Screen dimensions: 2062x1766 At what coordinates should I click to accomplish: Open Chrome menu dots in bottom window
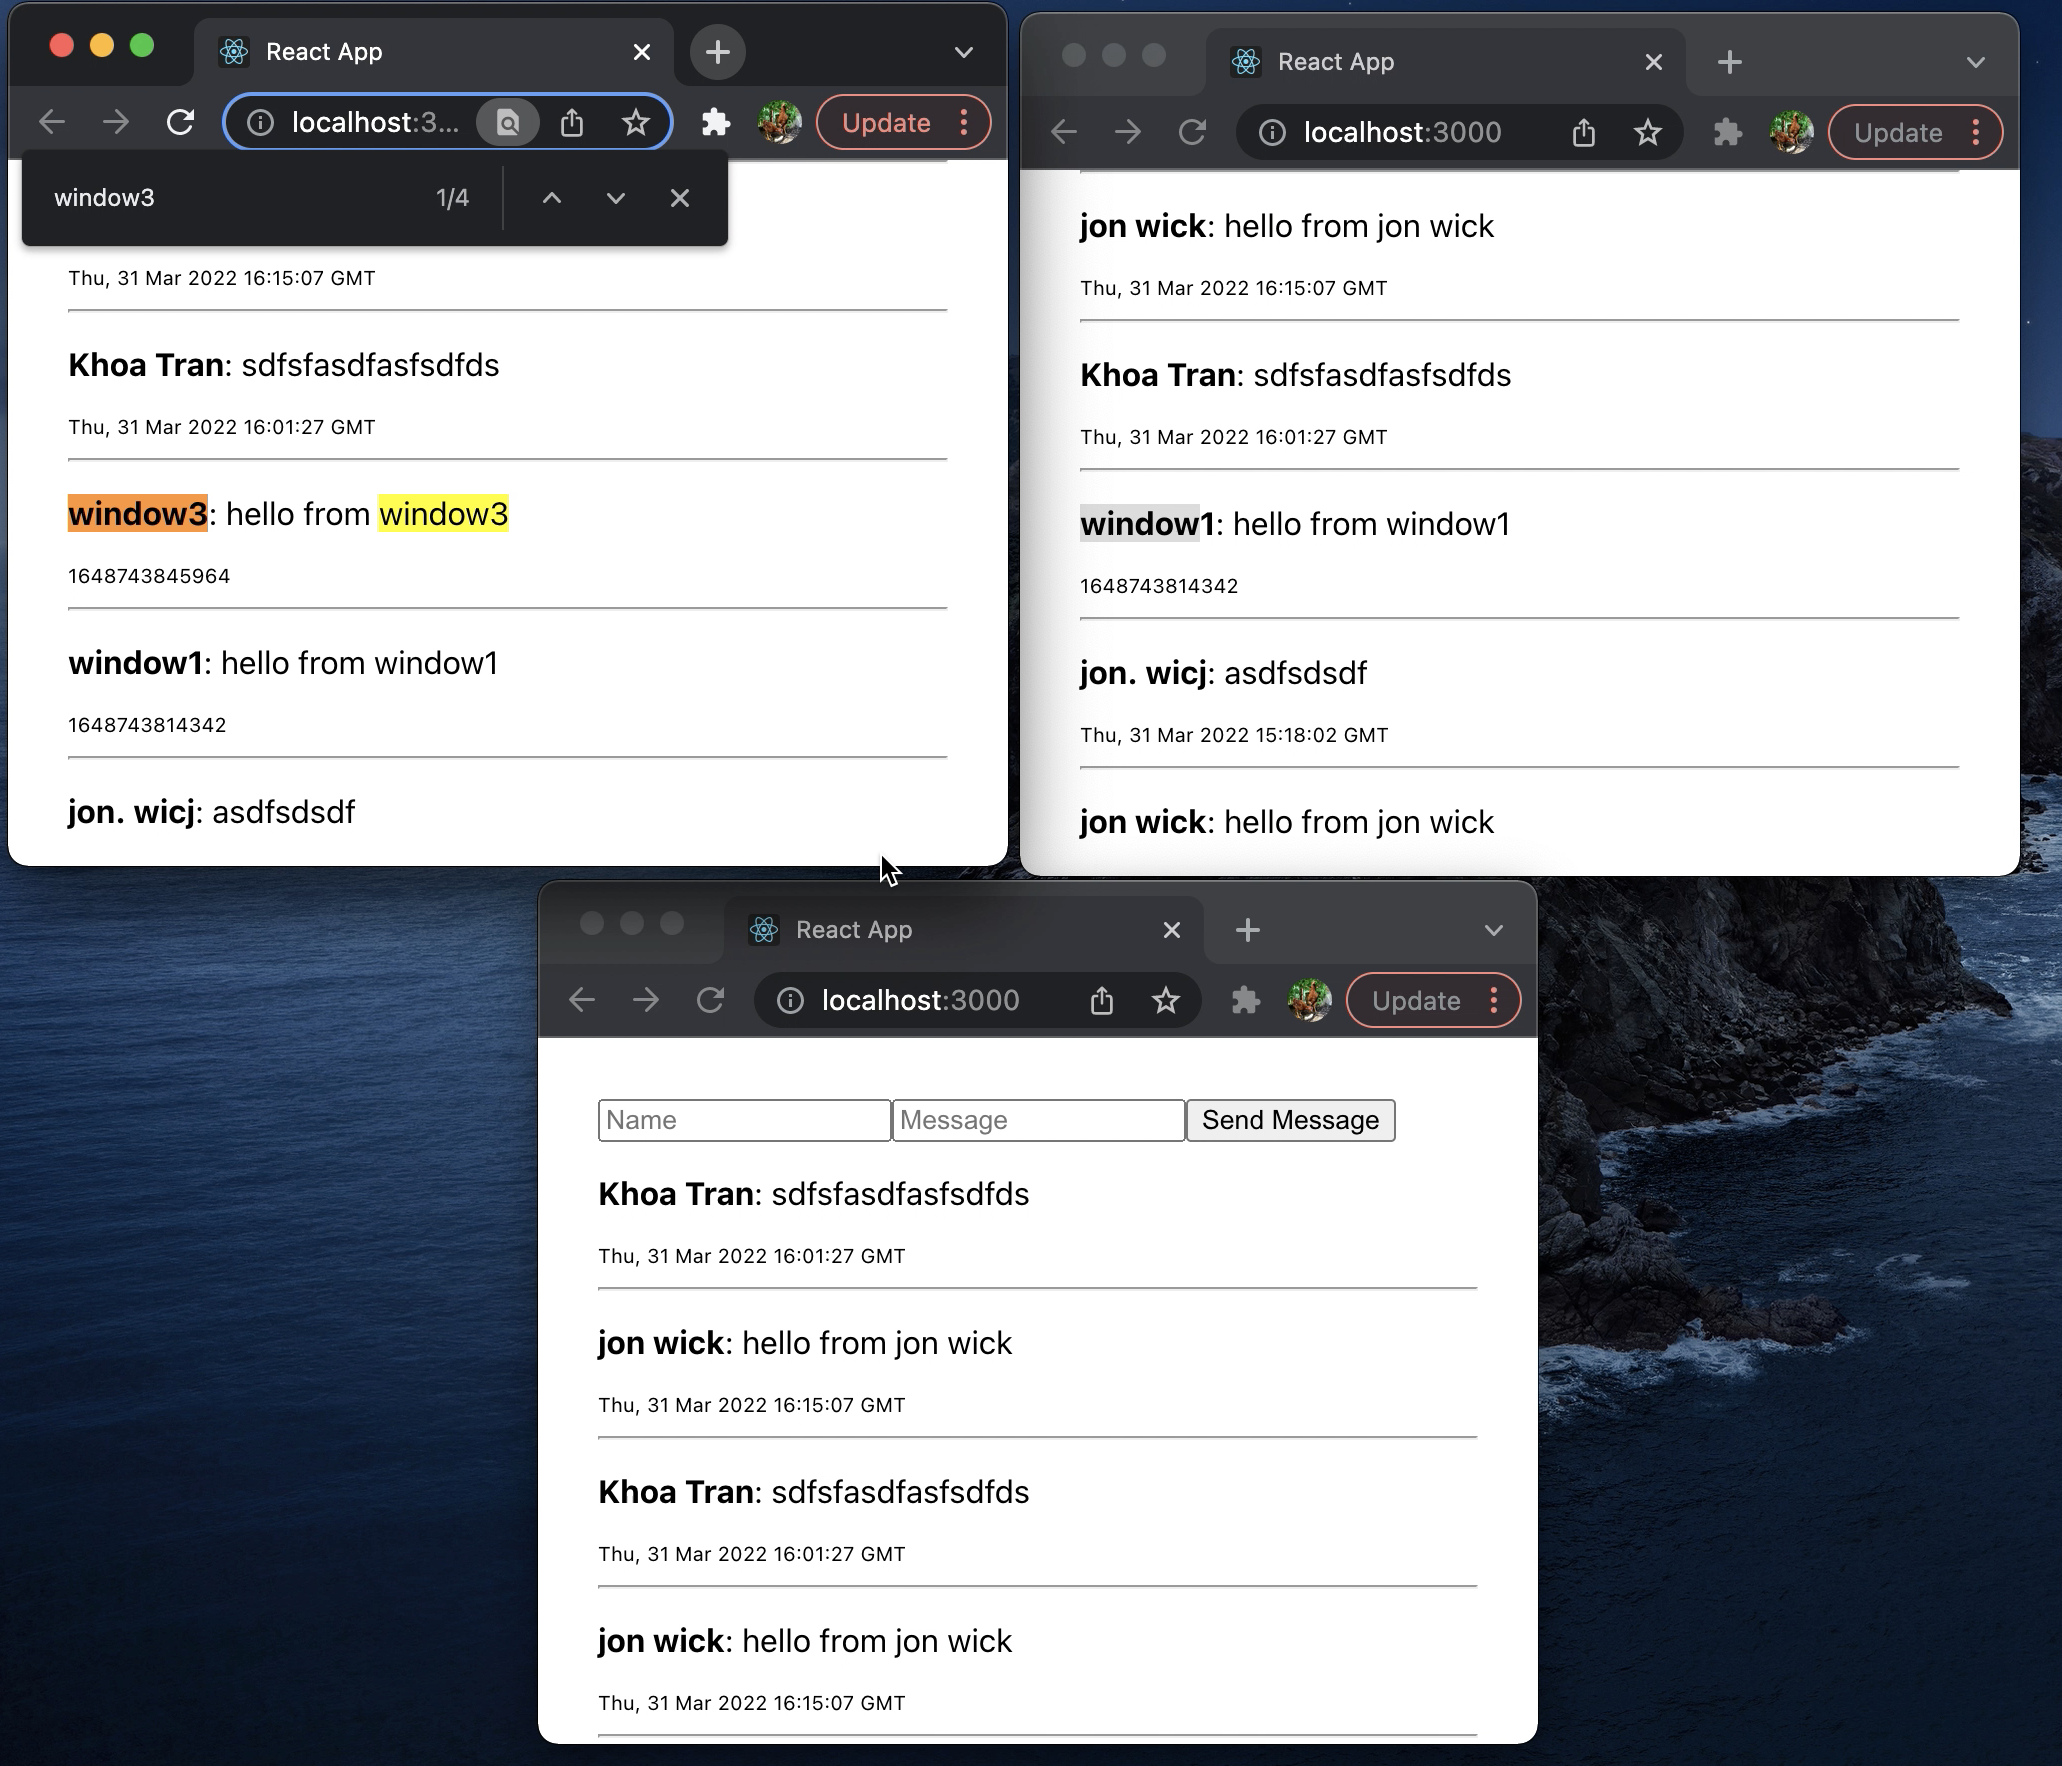point(1494,1001)
